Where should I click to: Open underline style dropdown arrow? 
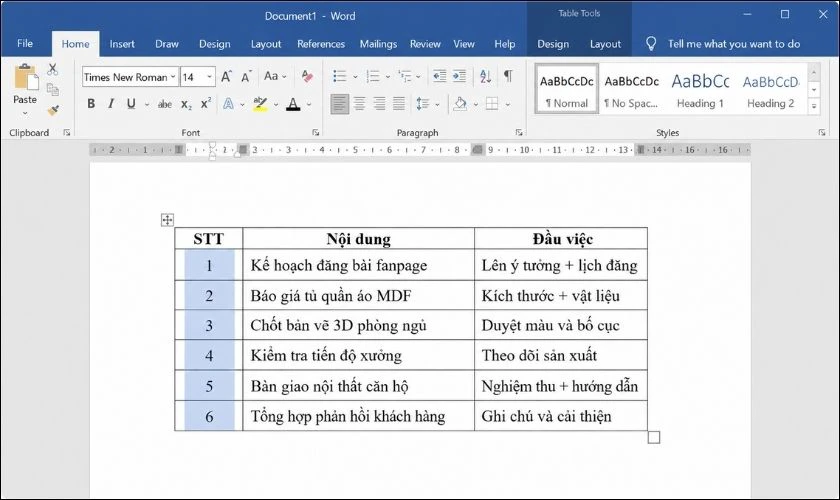tap(147, 105)
